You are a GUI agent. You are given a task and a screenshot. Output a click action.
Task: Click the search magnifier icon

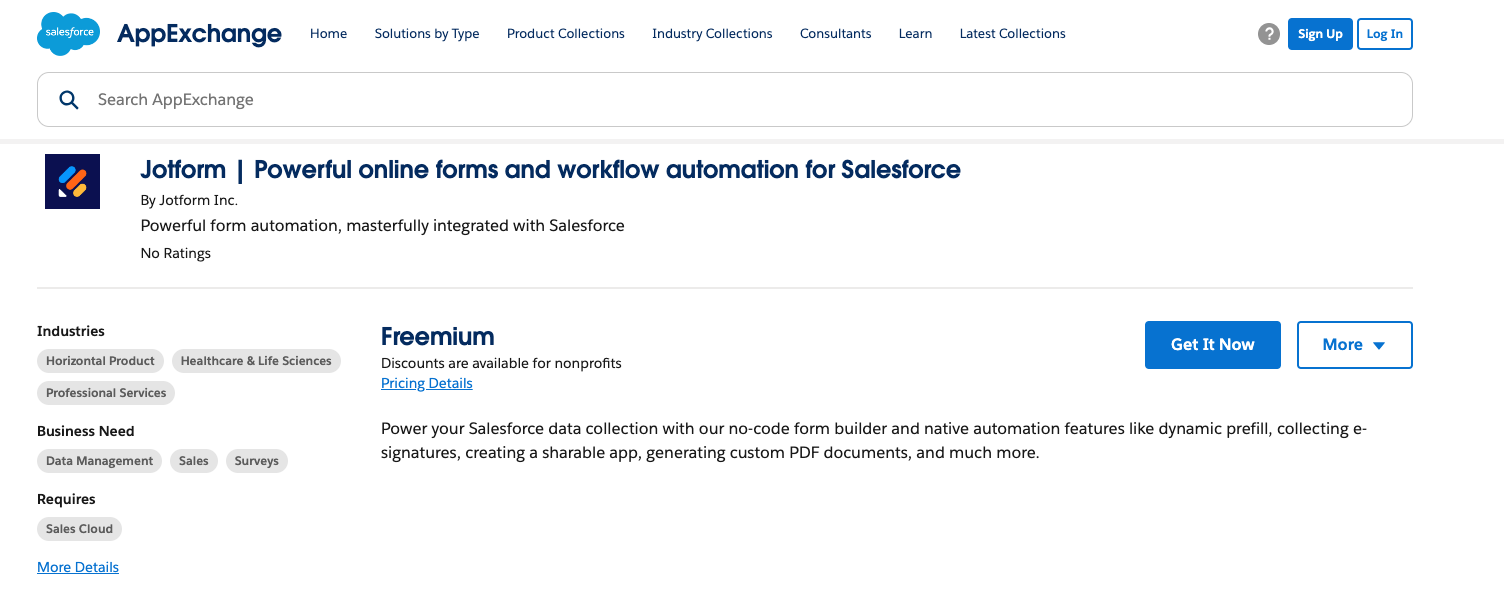[69, 100]
